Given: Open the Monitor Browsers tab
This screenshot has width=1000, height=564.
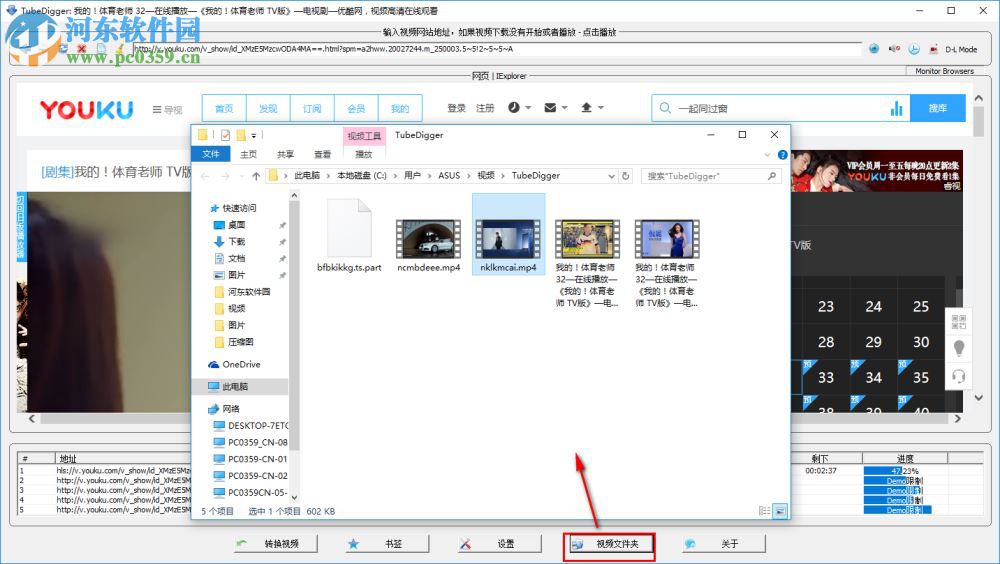Looking at the screenshot, I should [x=945, y=71].
